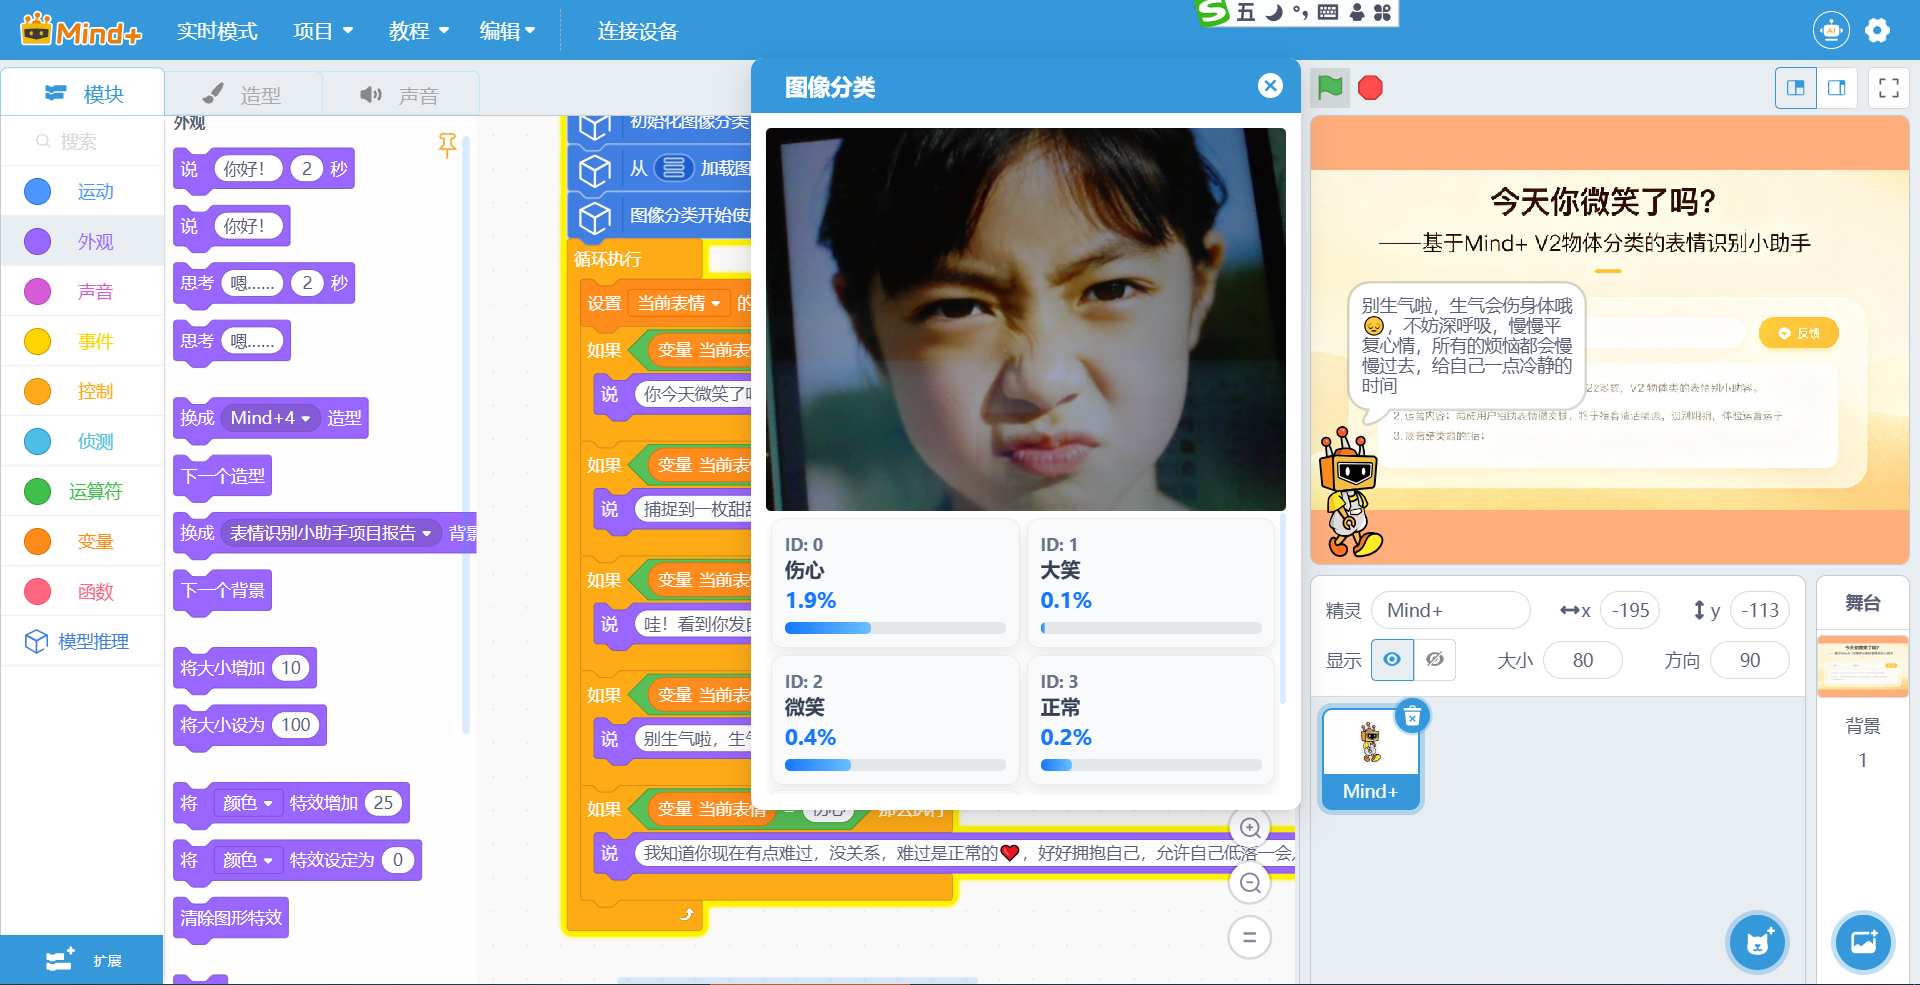This screenshot has height=985, width=1920.
Task: Click the sprite name input showing Mind+
Action: click(x=1450, y=610)
